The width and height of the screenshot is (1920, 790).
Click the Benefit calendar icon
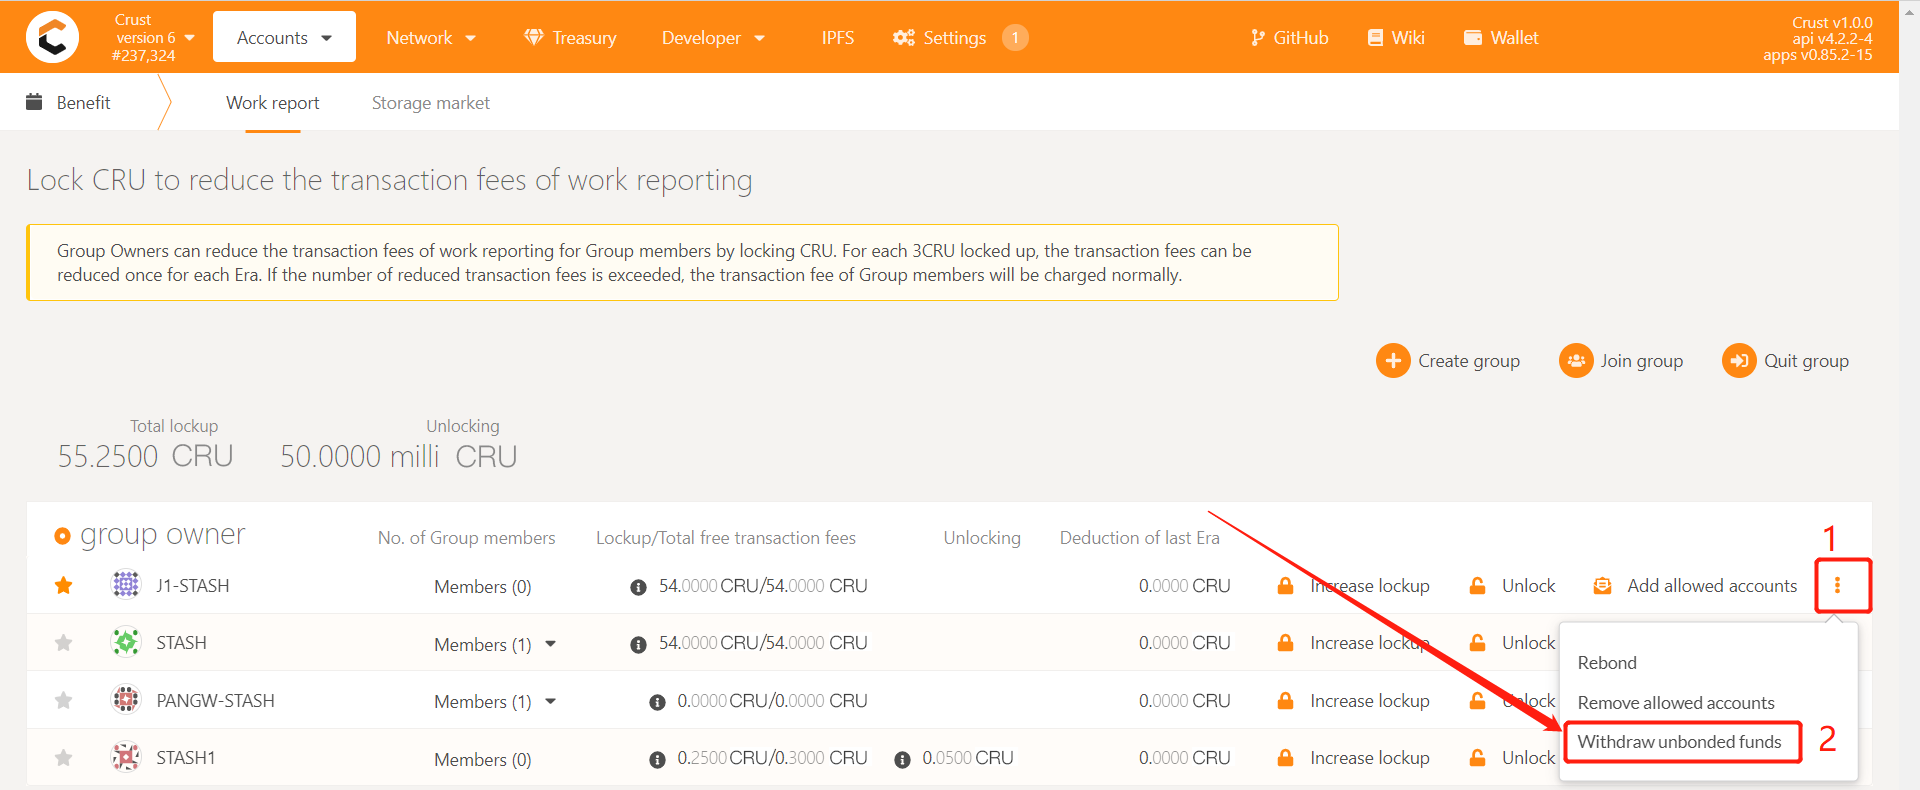pos(34,102)
